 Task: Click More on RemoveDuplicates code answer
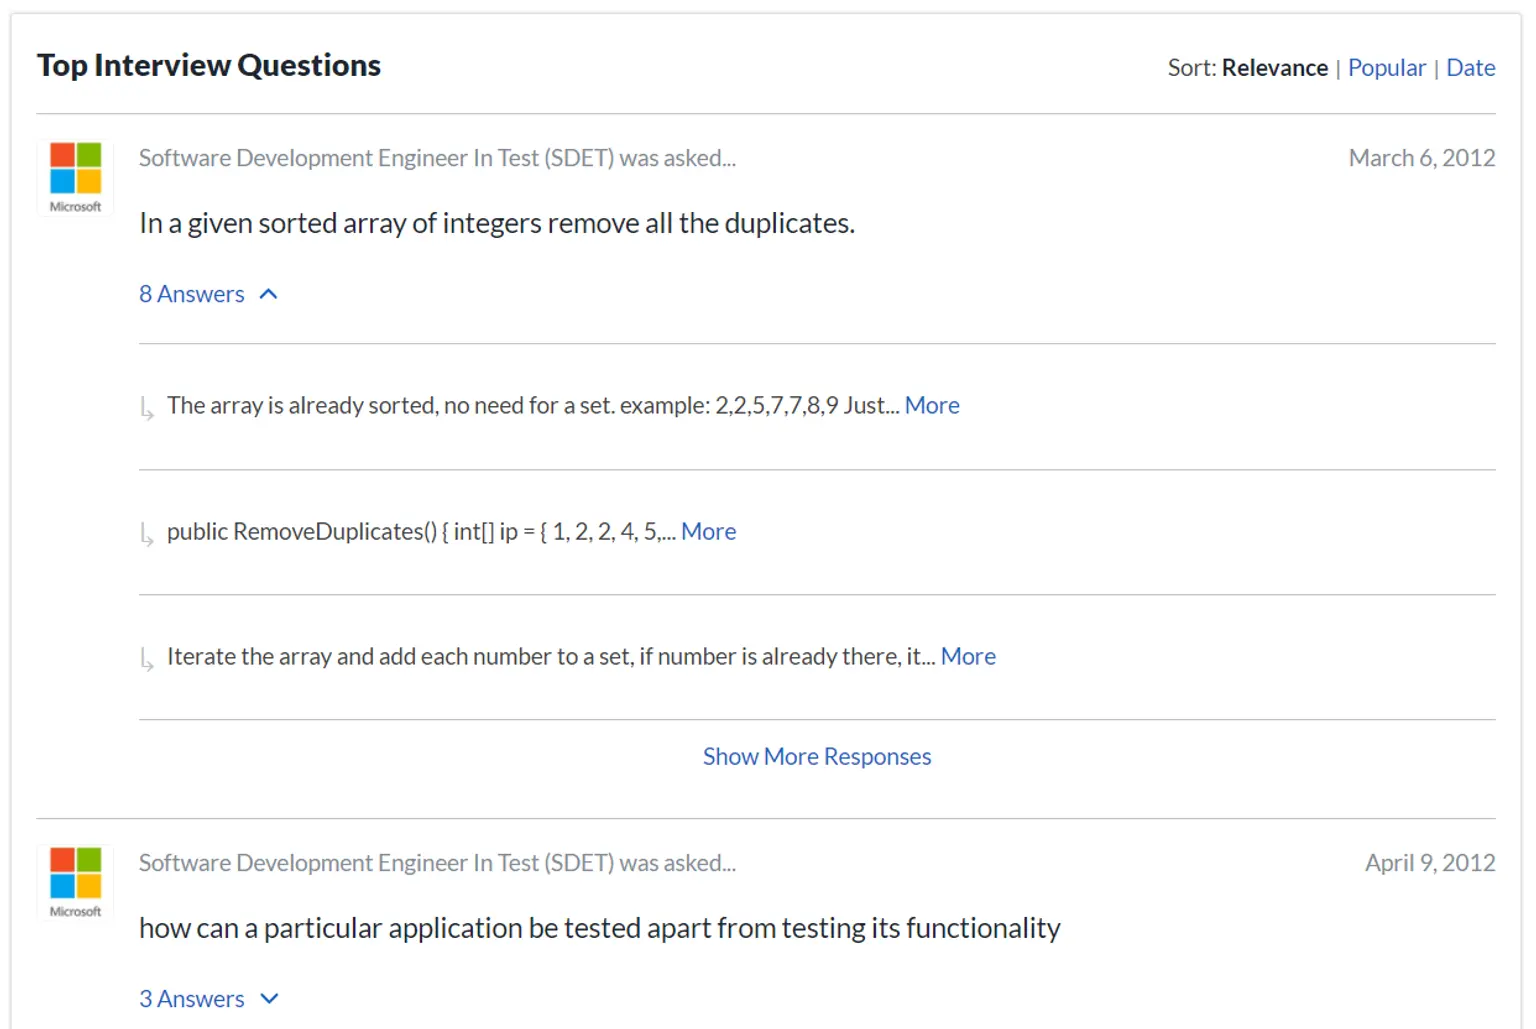tap(709, 531)
